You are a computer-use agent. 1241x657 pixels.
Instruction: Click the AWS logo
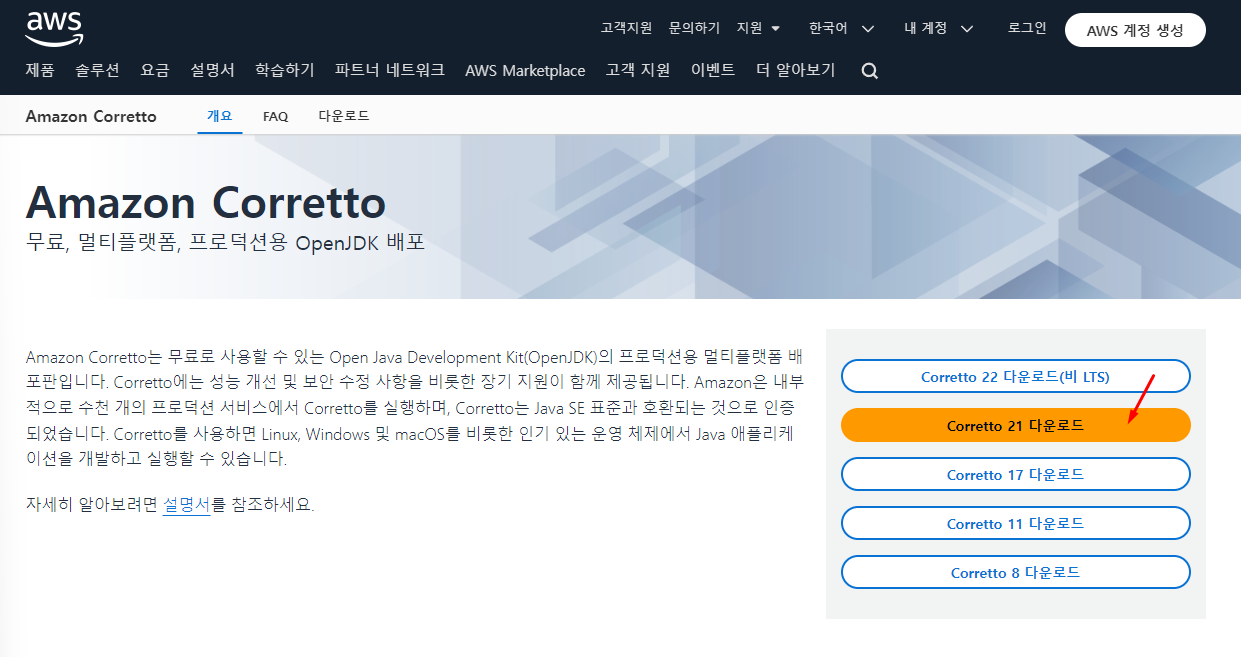[x=54, y=30]
